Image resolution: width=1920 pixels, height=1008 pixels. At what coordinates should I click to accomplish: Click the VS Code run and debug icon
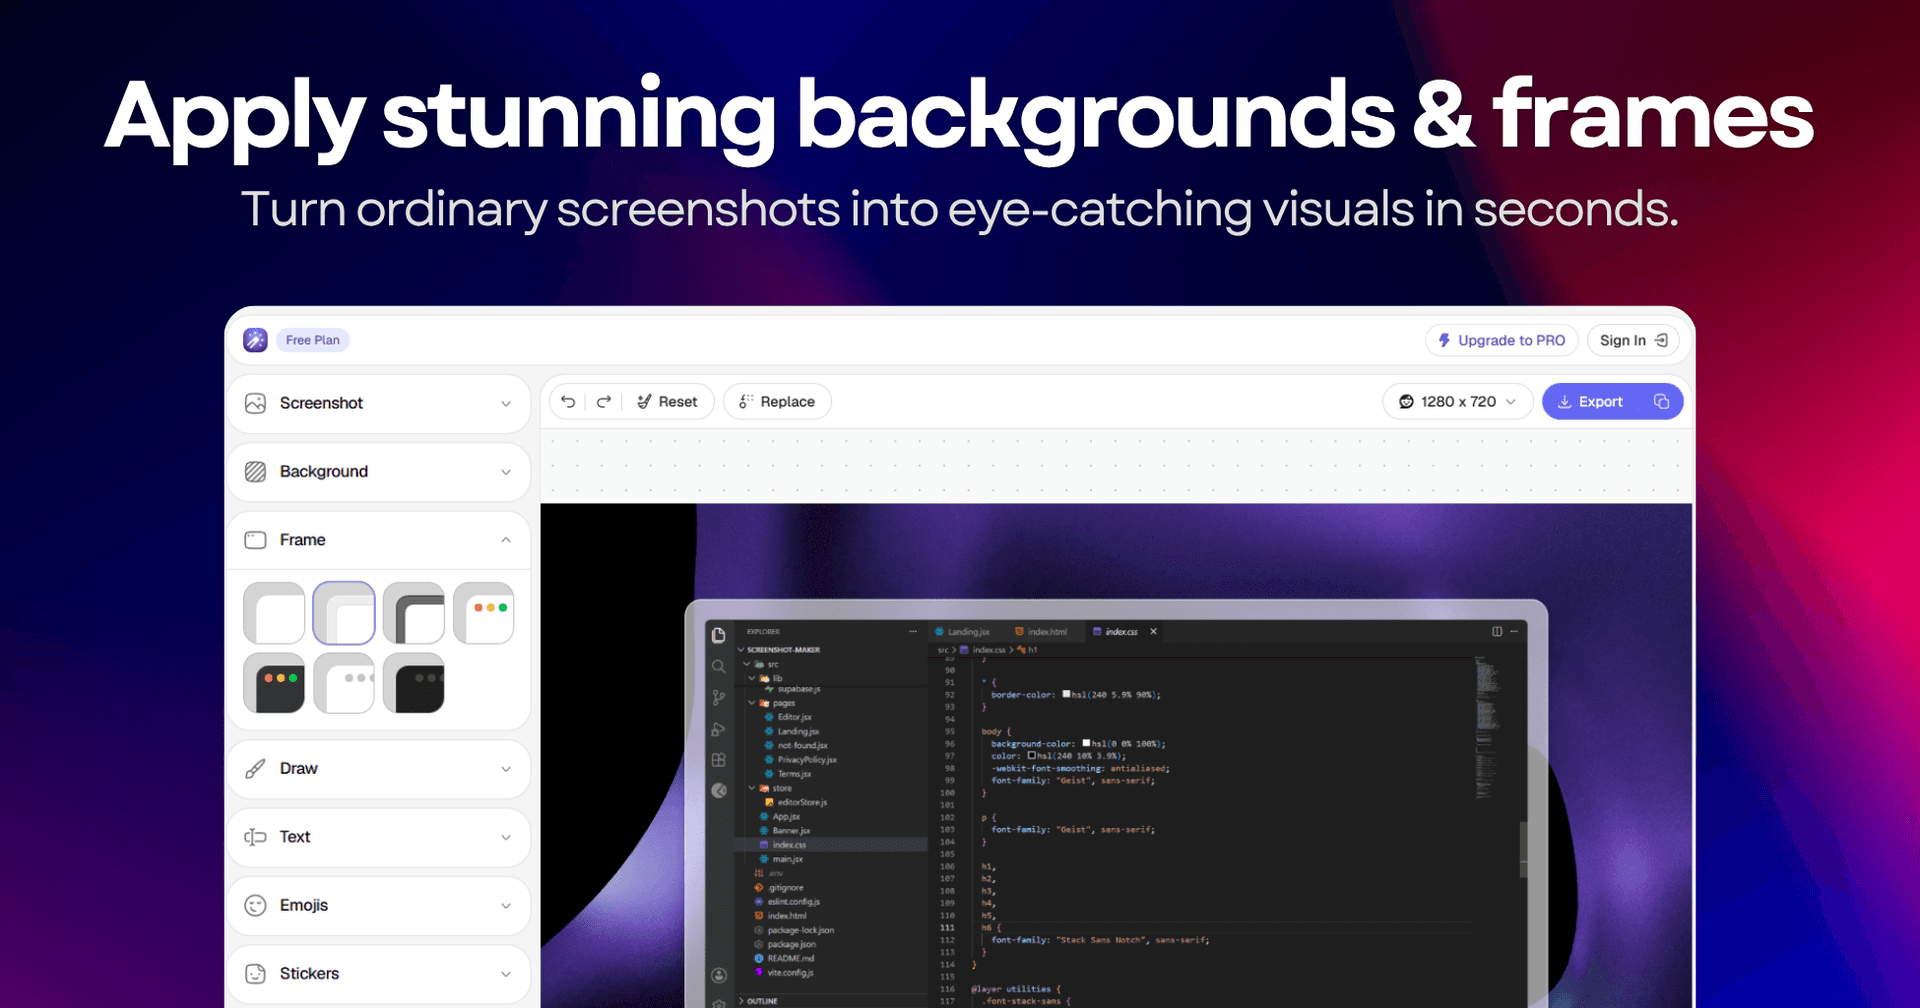point(718,729)
